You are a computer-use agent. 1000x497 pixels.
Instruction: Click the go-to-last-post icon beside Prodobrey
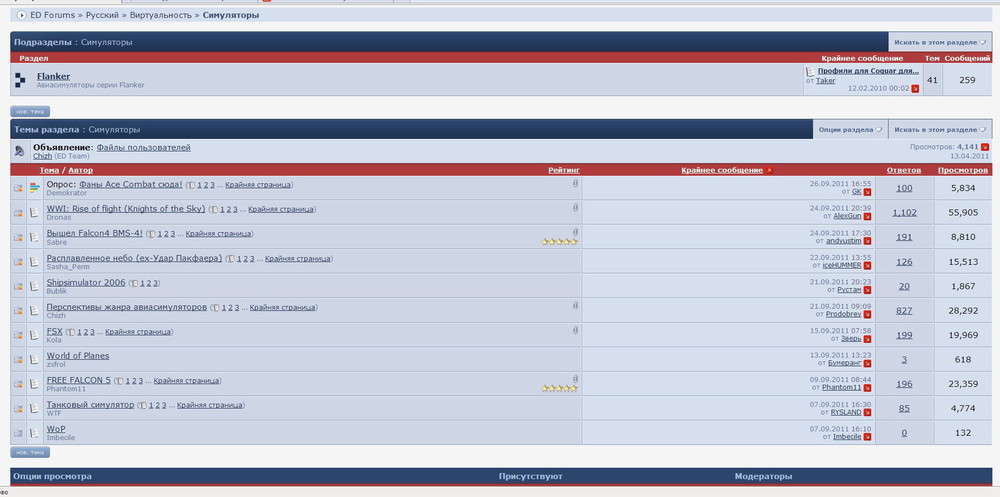pyautogui.click(x=867, y=315)
